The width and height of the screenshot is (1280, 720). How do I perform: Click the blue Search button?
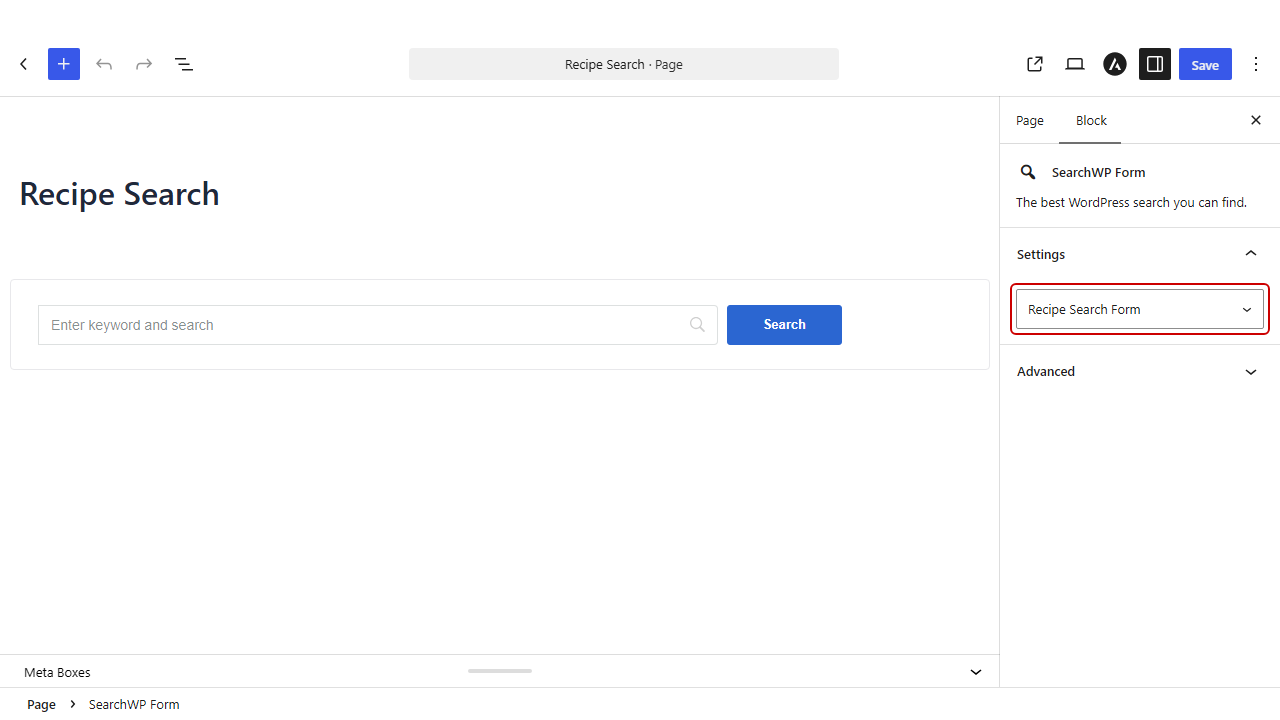point(784,325)
